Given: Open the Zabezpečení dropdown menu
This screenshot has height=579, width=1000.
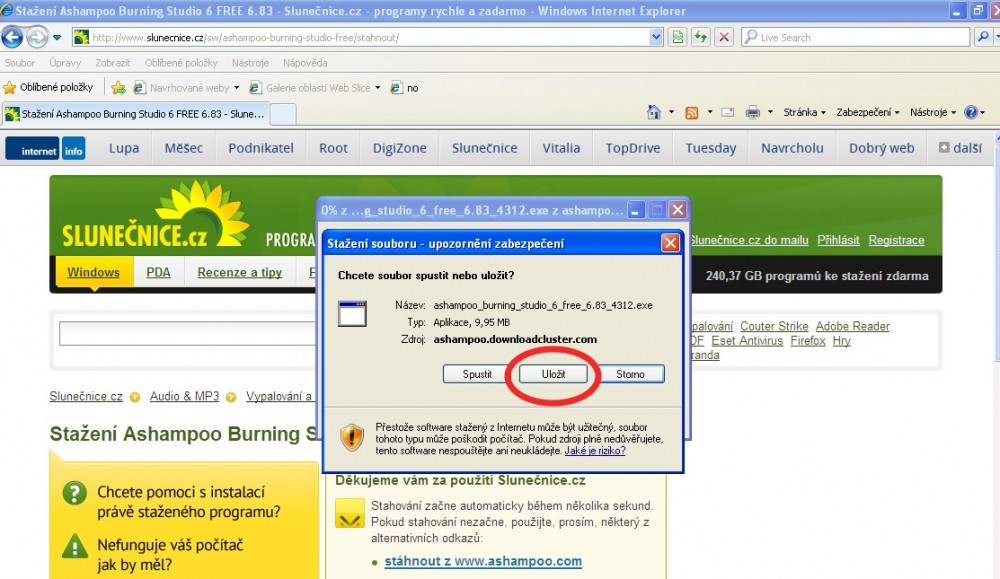Looking at the screenshot, I should (867, 112).
